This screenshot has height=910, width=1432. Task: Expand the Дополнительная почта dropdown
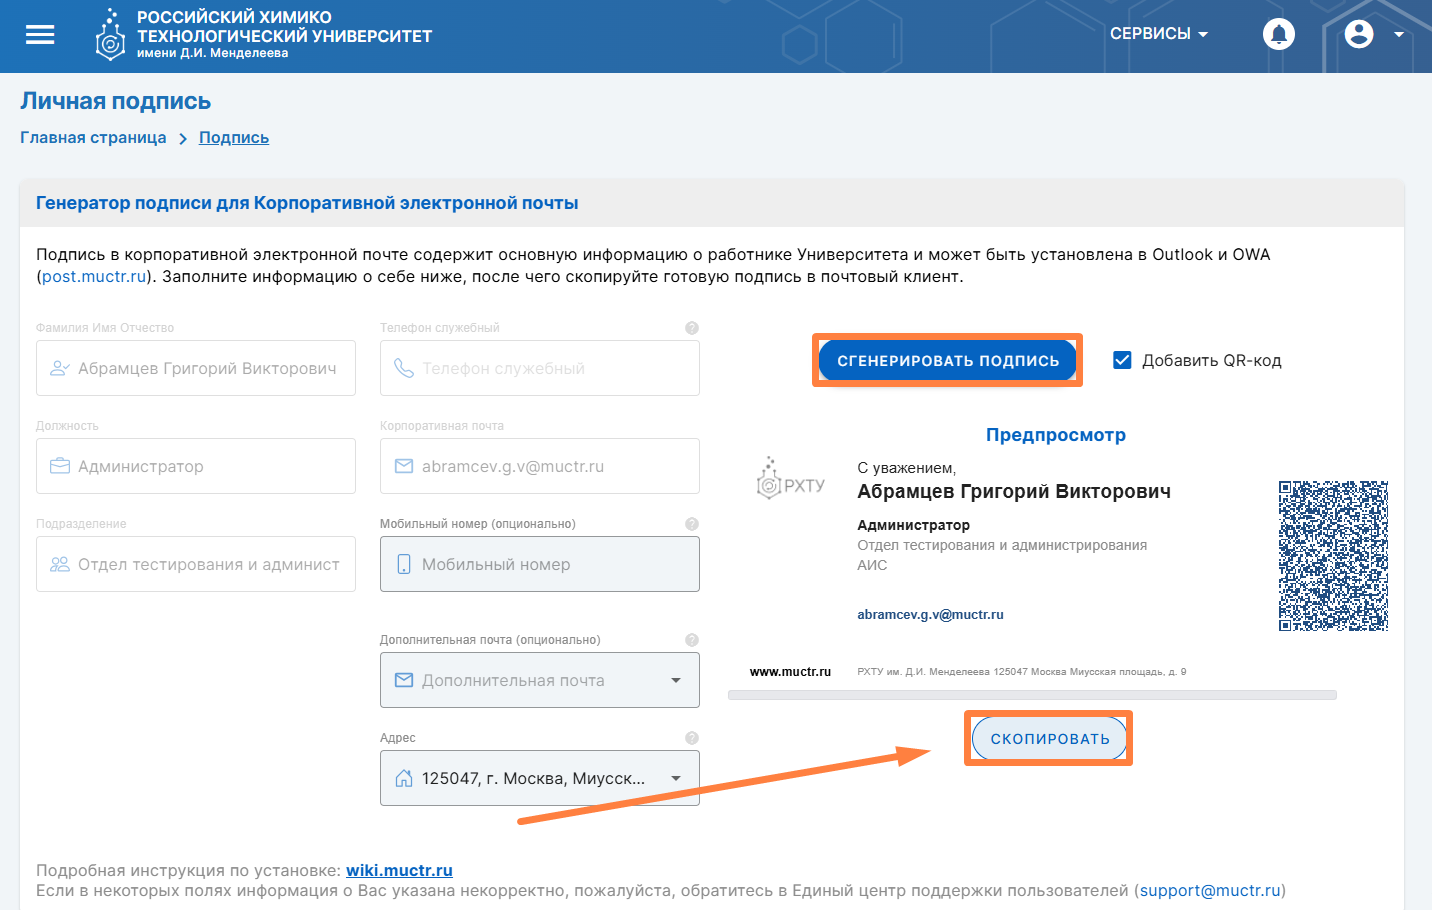pos(676,680)
